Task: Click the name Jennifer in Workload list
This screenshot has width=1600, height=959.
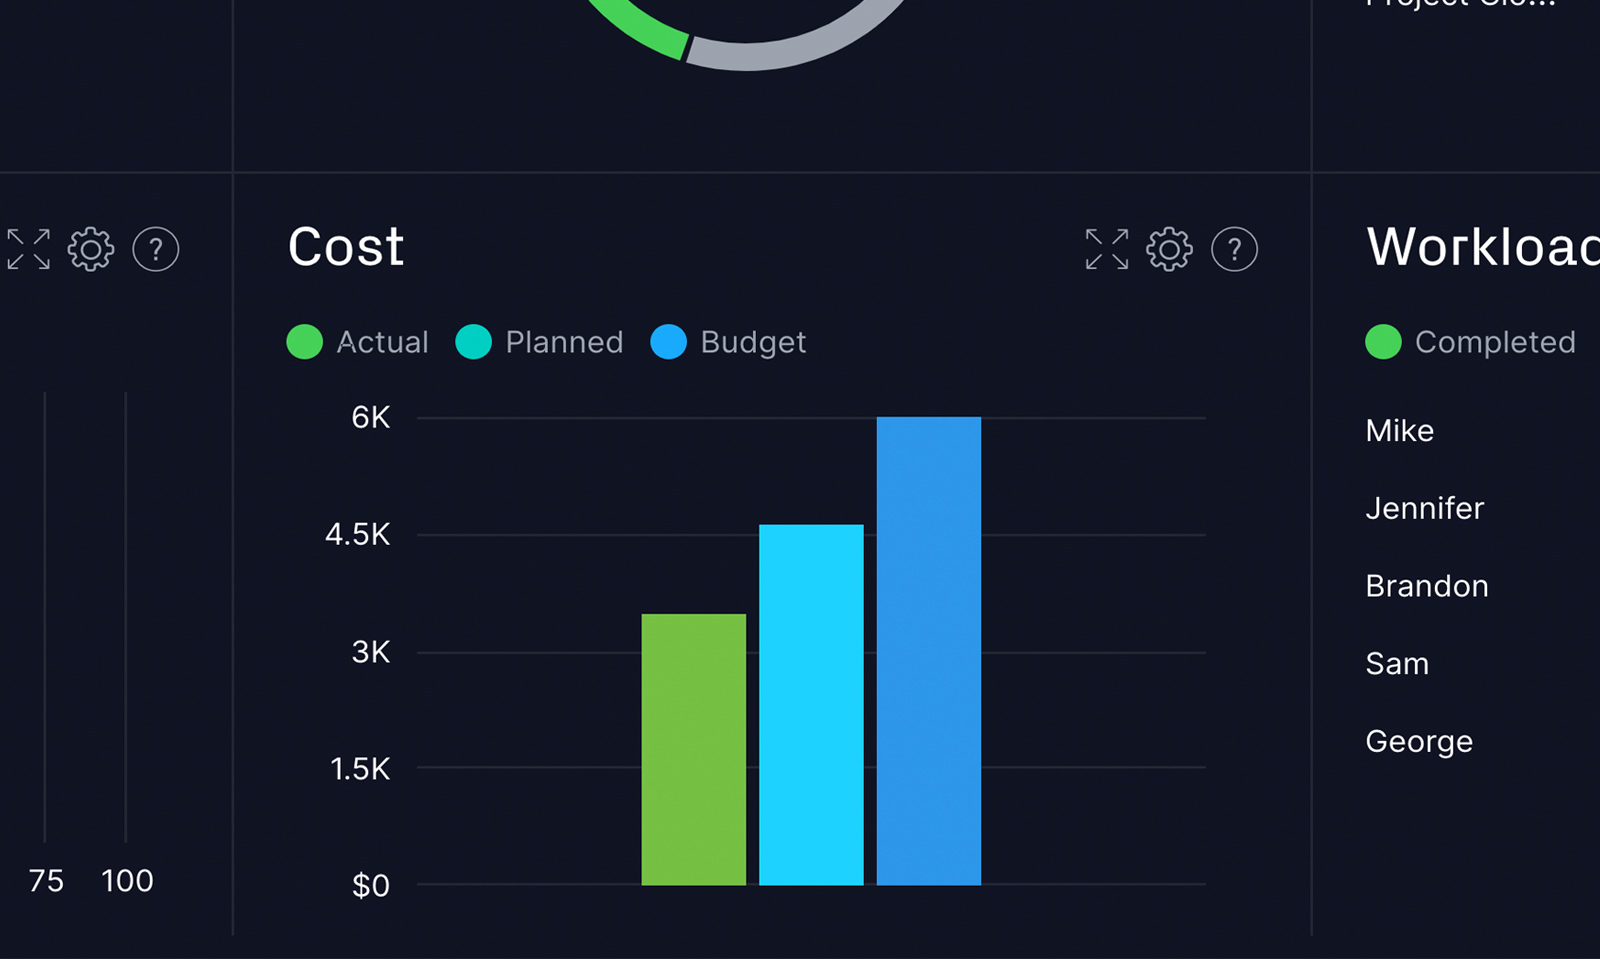Action: click(x=1424, y=508)
